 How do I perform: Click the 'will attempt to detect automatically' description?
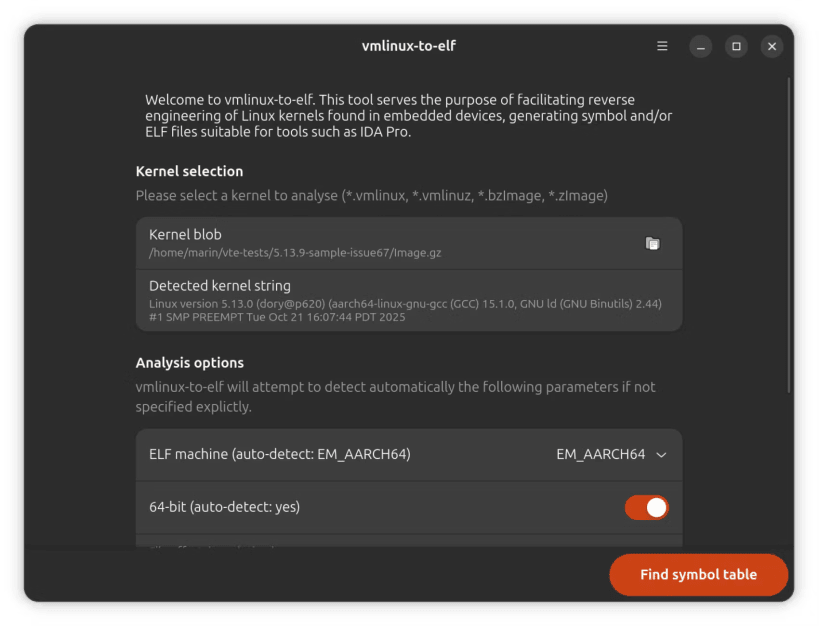click(395, 397)
